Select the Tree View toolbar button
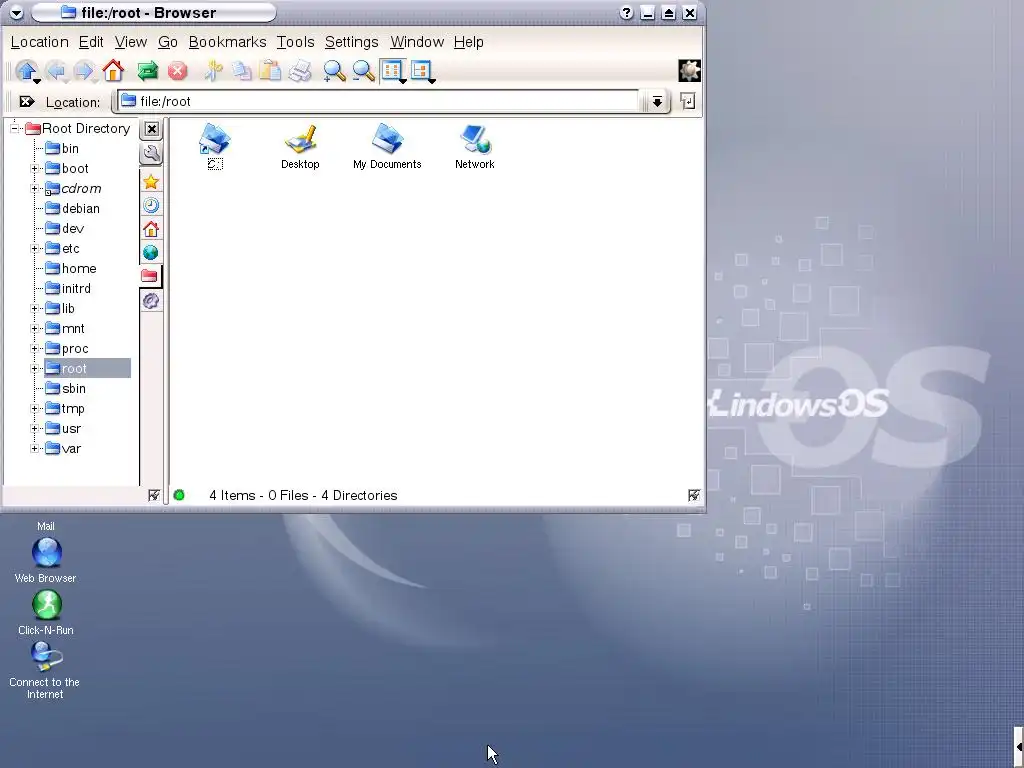Viewport: 1024px width, 768px height. (x=422, y=71)
